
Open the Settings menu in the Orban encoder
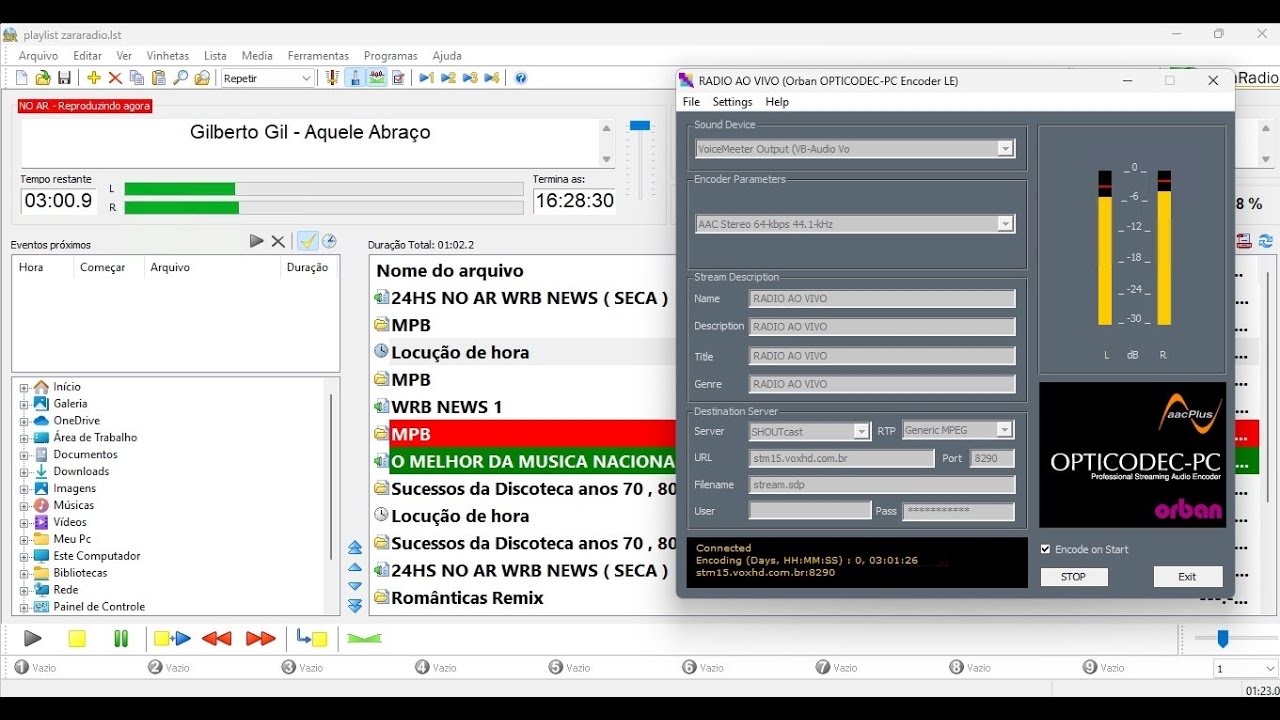[x=732, y=102]
